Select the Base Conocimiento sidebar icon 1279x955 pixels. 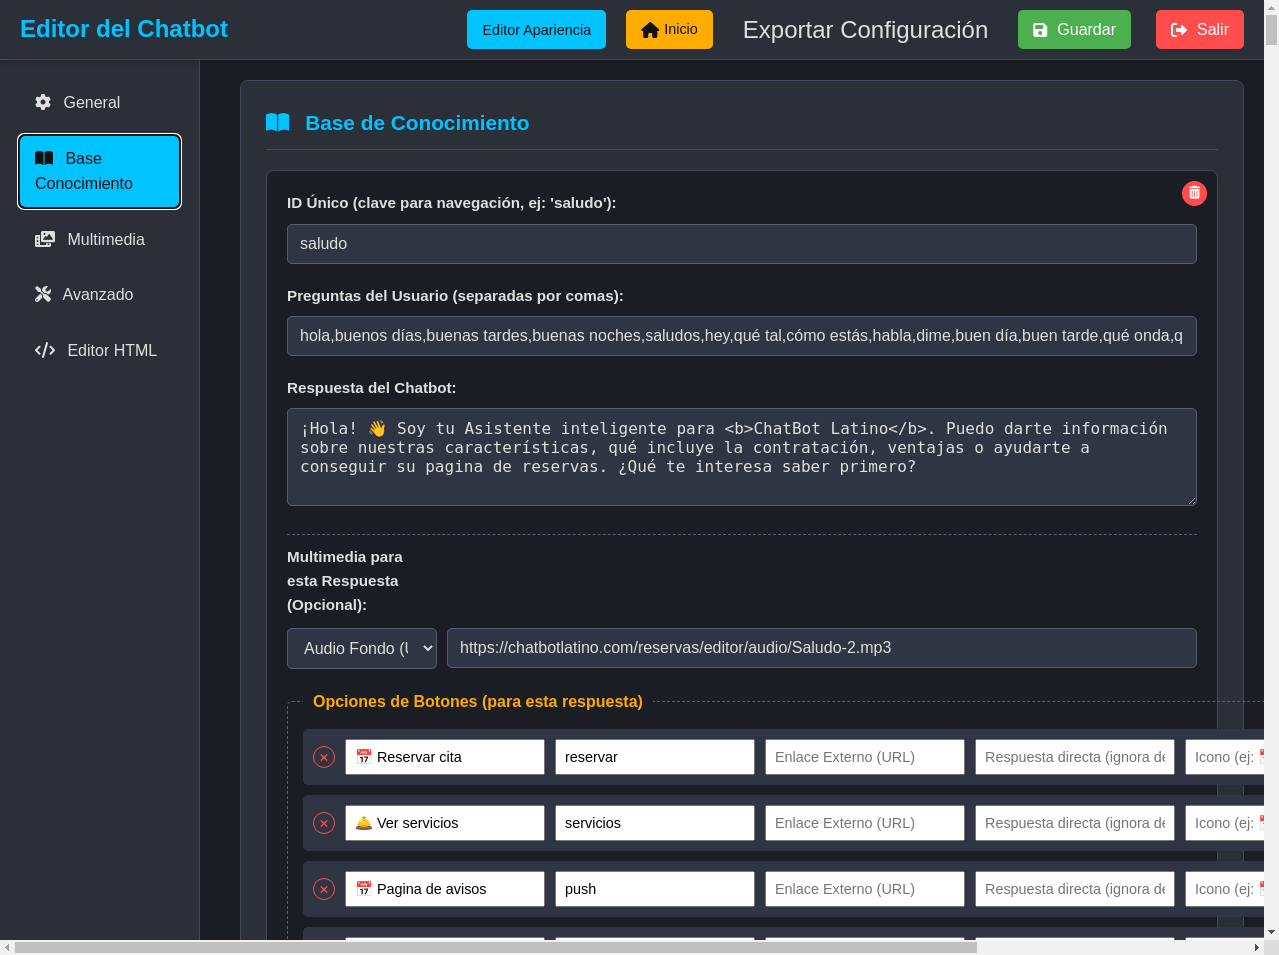[x=44, y=157]
